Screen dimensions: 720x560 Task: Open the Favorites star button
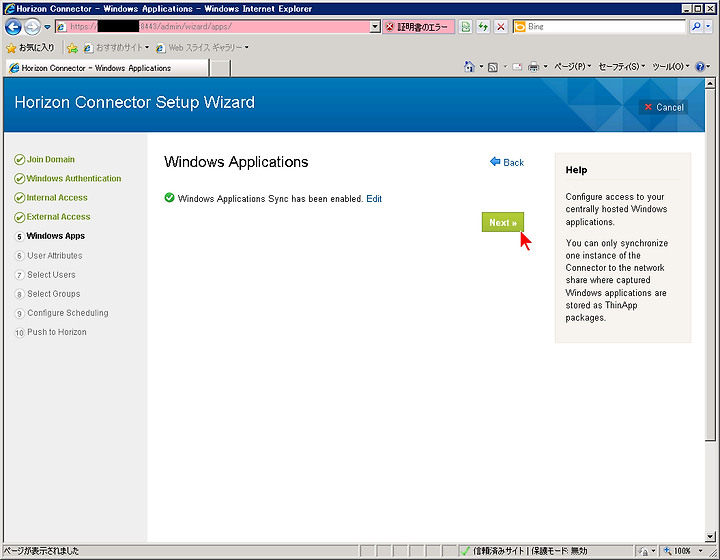point(30,47)
